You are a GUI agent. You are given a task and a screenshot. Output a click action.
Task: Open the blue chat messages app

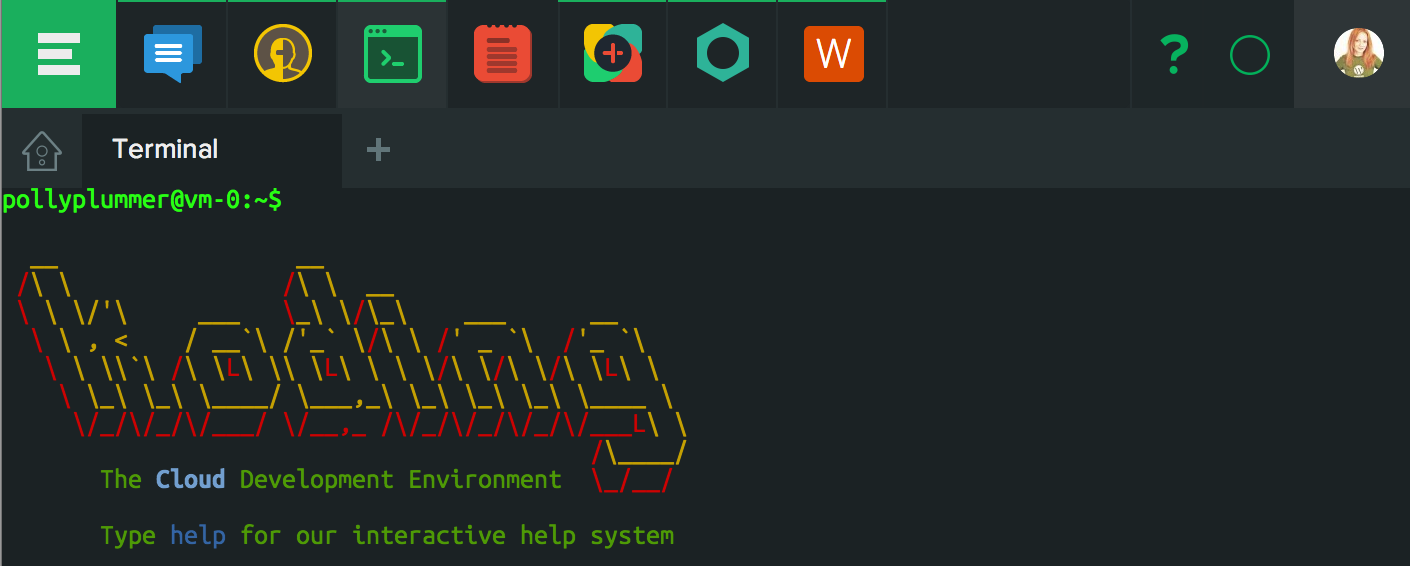coord(172,54)
